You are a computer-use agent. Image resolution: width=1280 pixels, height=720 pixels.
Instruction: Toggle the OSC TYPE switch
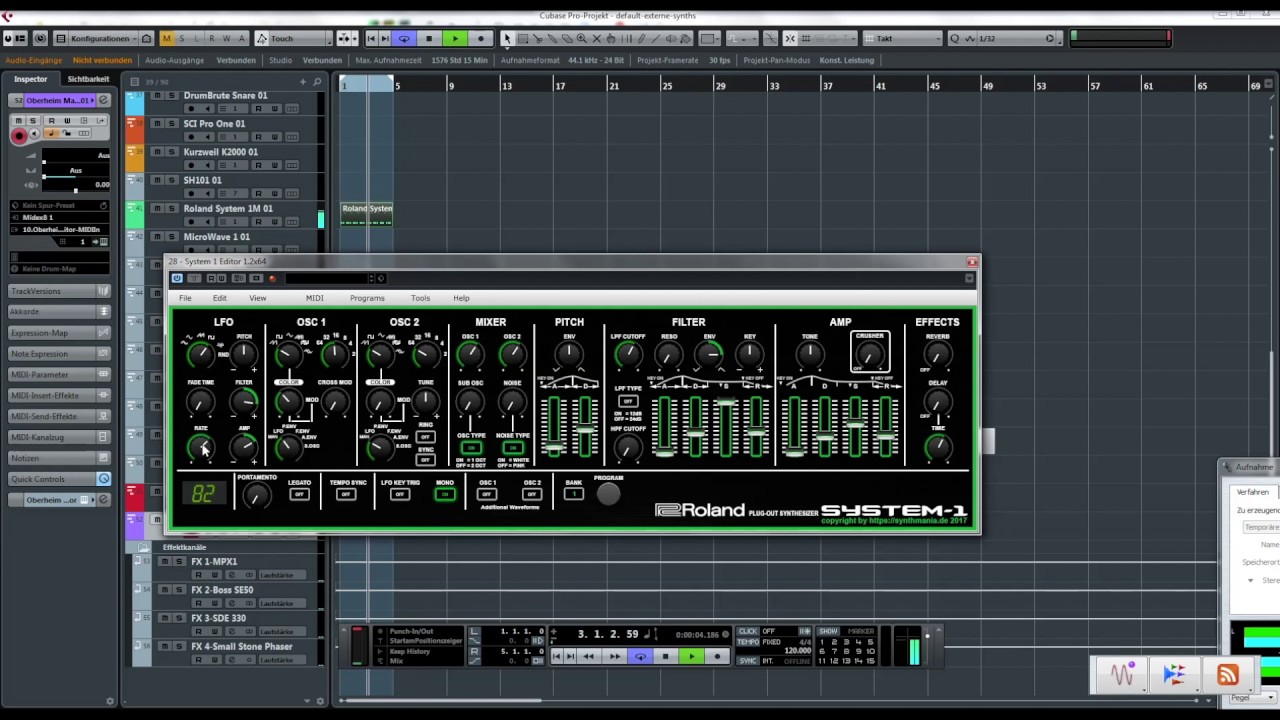pyautogui.click(x=471, y=448)
